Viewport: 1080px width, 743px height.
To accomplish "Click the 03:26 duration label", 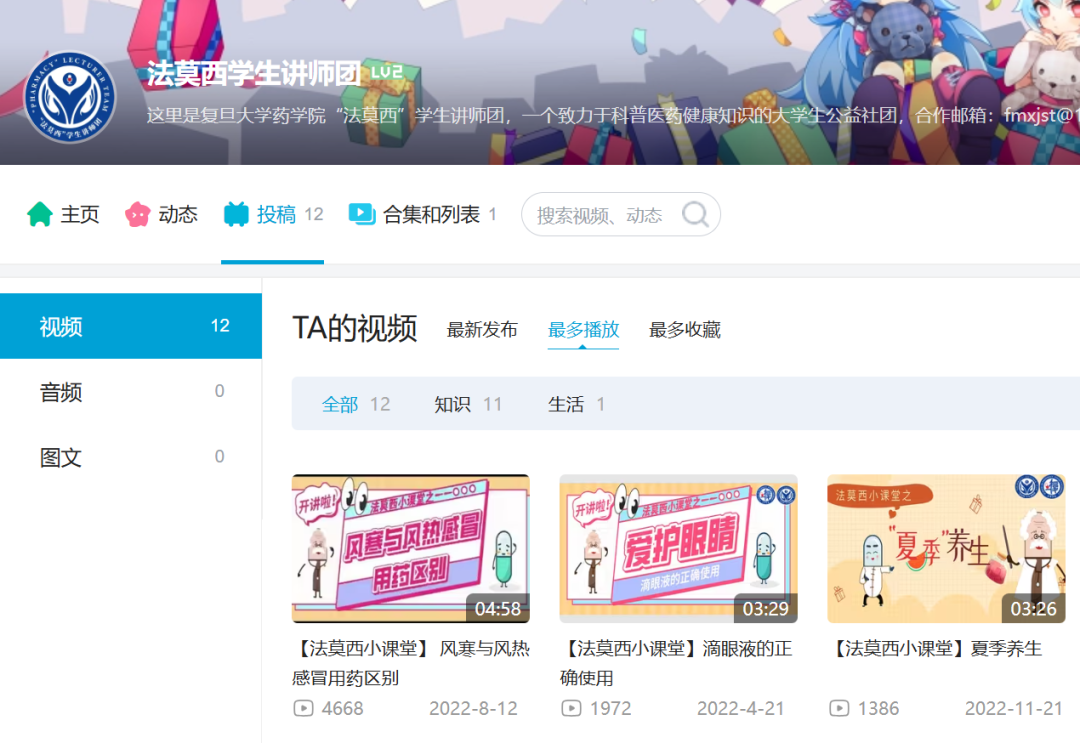I will coord(1033,609).
